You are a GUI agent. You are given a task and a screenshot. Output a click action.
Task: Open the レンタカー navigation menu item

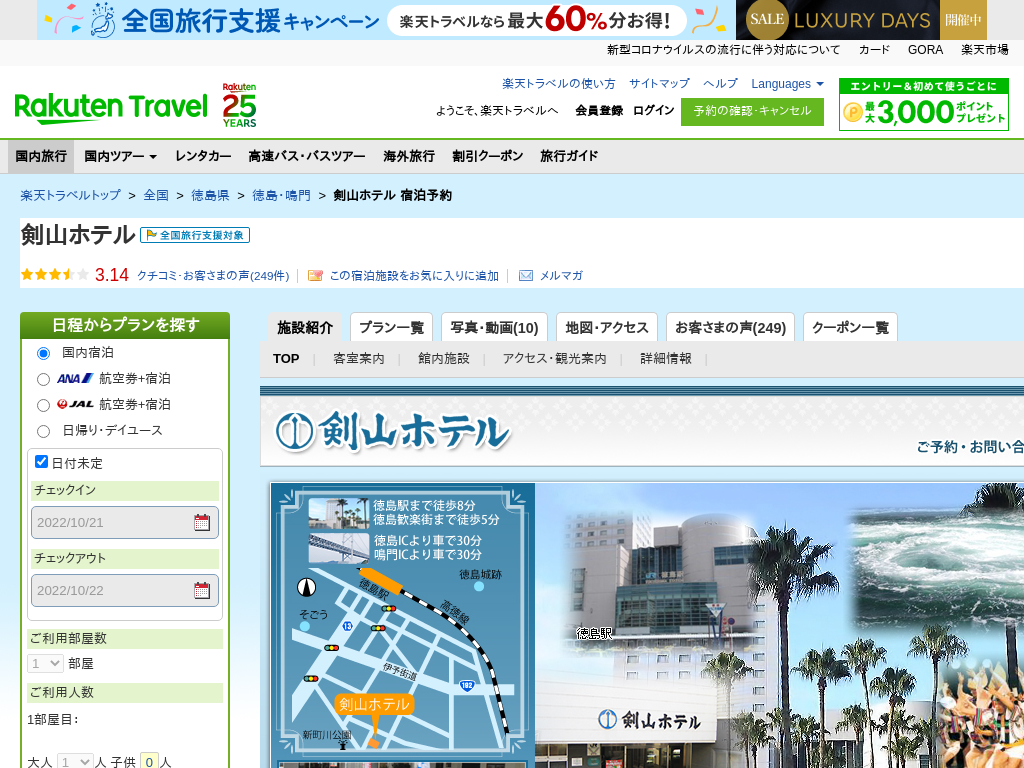203,156
